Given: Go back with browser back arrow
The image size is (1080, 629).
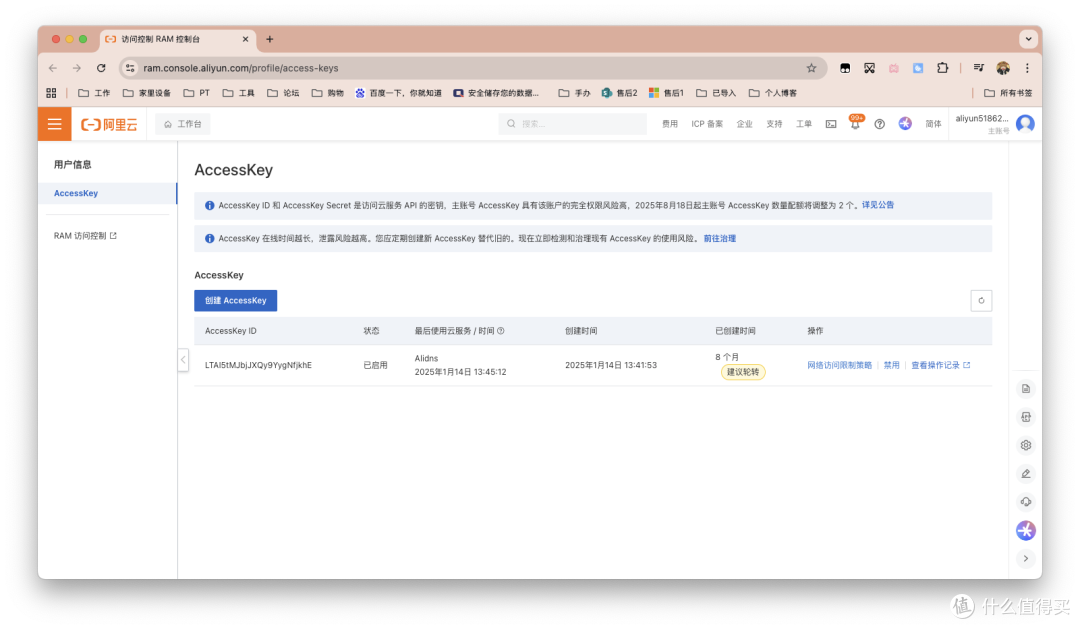Looking at the screenshot, I should (x=53, y=68).
